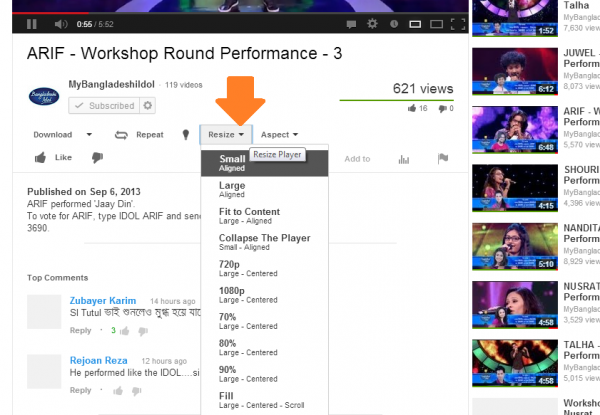Select 90% resize option

tap(264, 374)
